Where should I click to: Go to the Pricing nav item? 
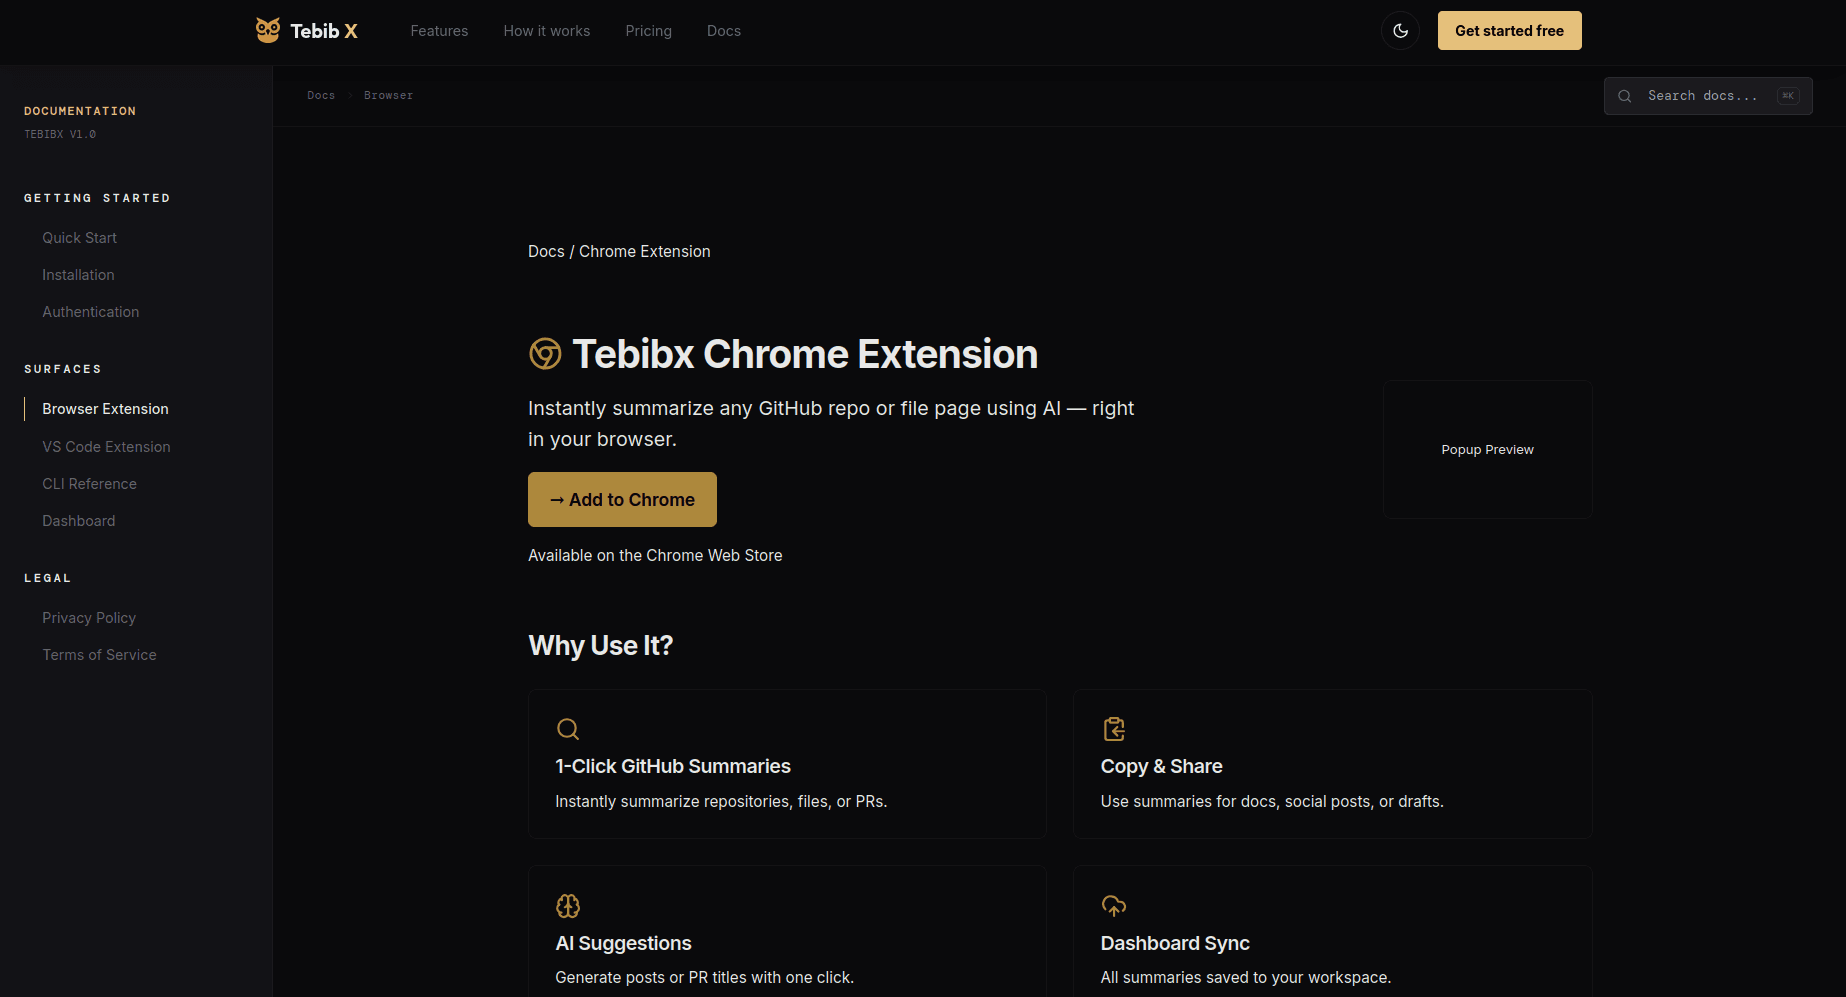(649, 31)
